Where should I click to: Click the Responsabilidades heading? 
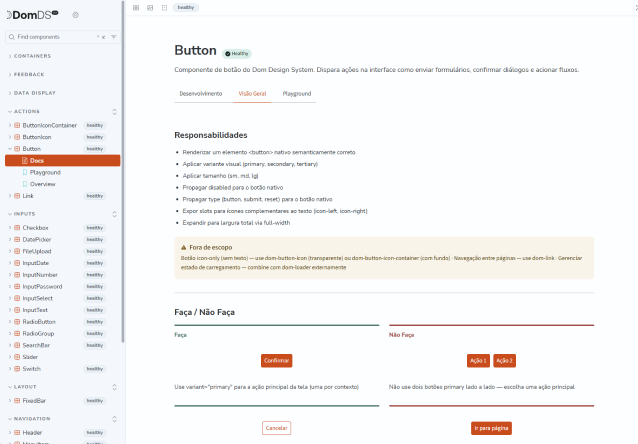click(x=211, y=135)
